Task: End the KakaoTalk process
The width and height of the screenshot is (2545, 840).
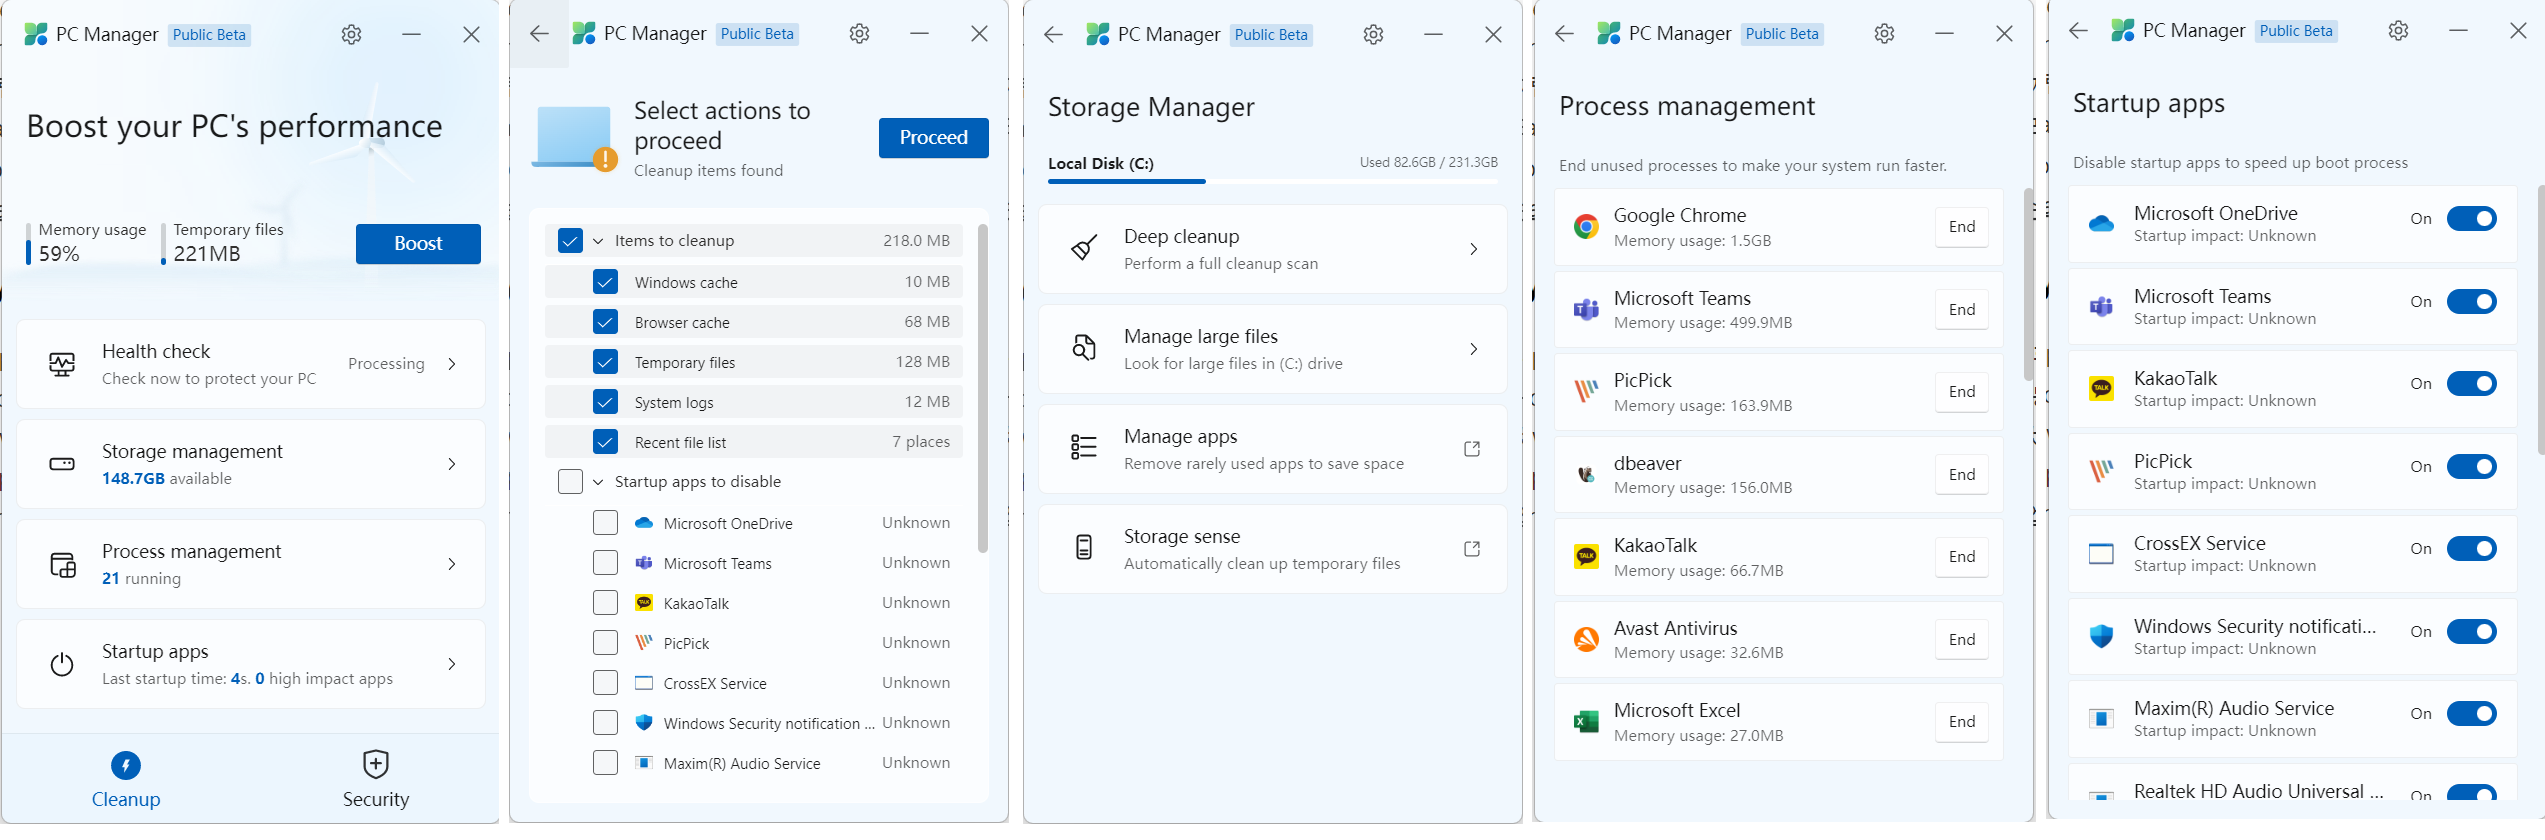Action: 1961,557
